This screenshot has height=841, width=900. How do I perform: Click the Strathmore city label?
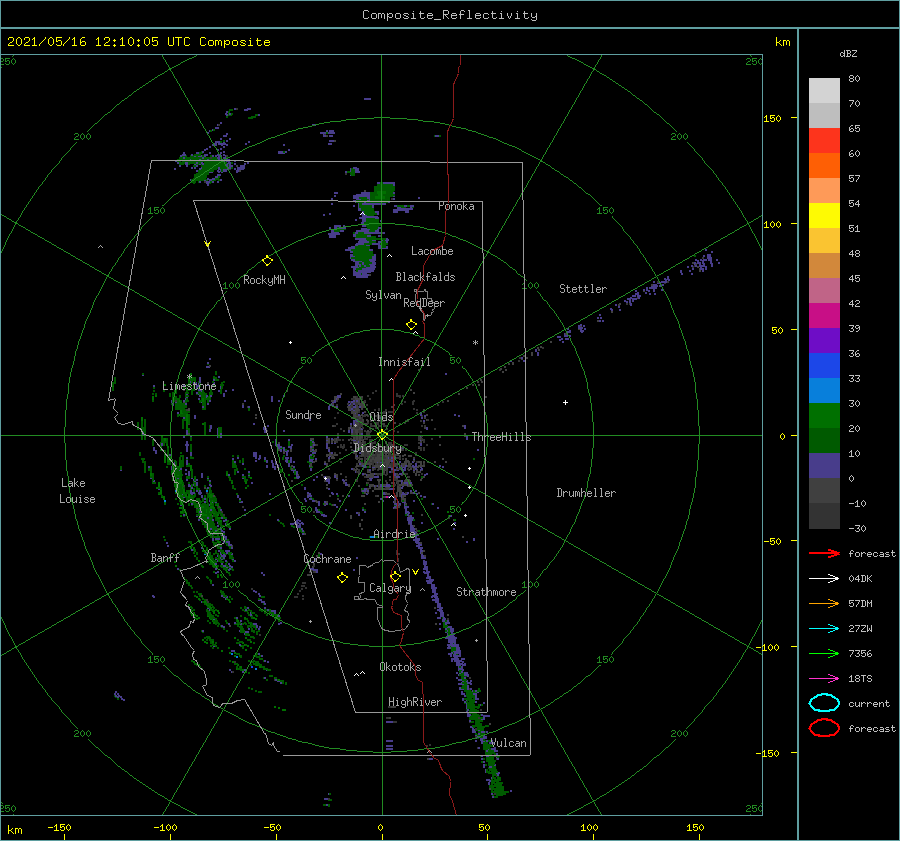coord(486,592)
